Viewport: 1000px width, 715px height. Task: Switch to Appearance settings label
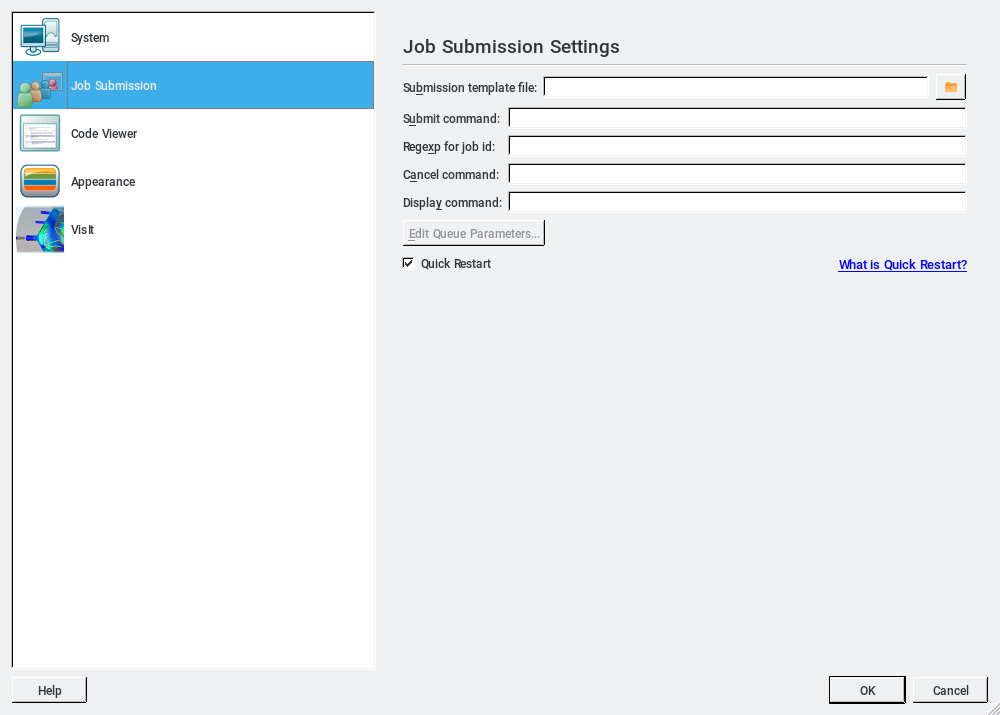[x=103, y=182]
